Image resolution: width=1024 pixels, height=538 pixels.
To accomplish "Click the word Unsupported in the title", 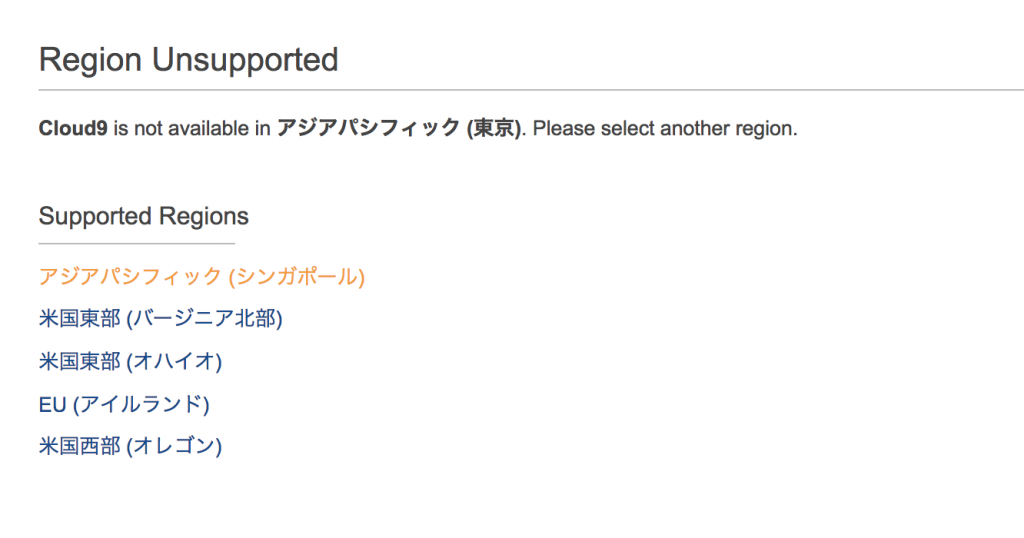I will 246,61.
